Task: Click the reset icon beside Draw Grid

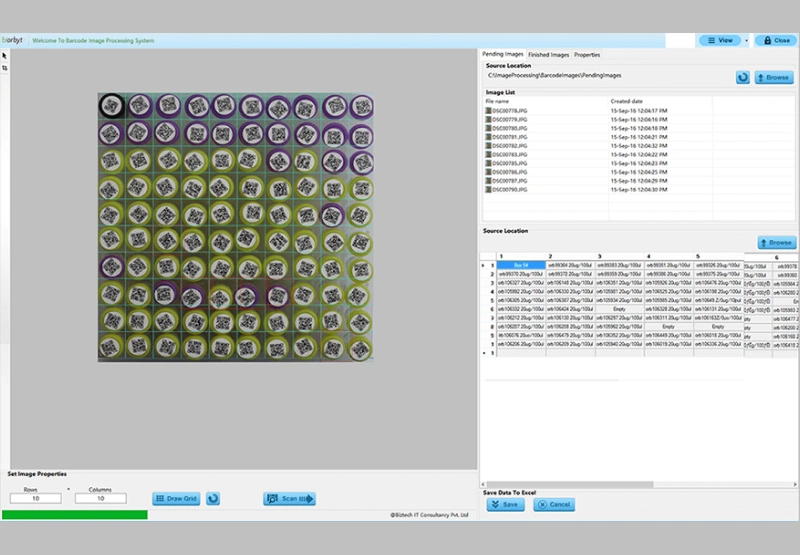Action: click(213, 498)
